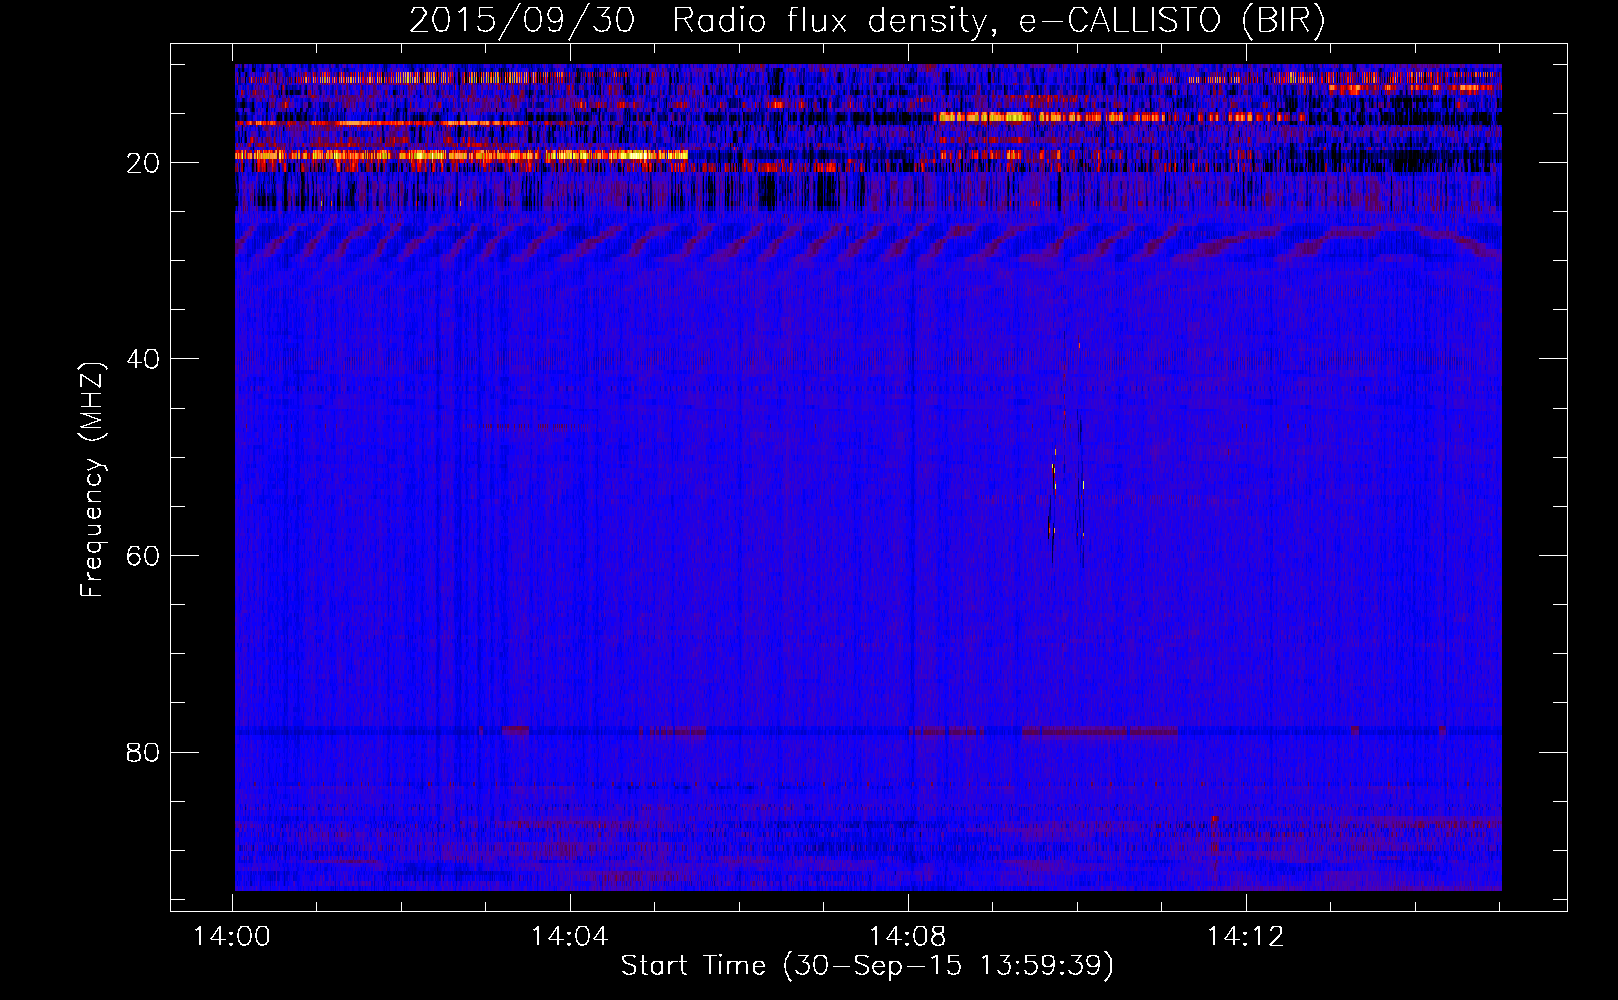Click the 14:00 time tick label

(232, 937)
